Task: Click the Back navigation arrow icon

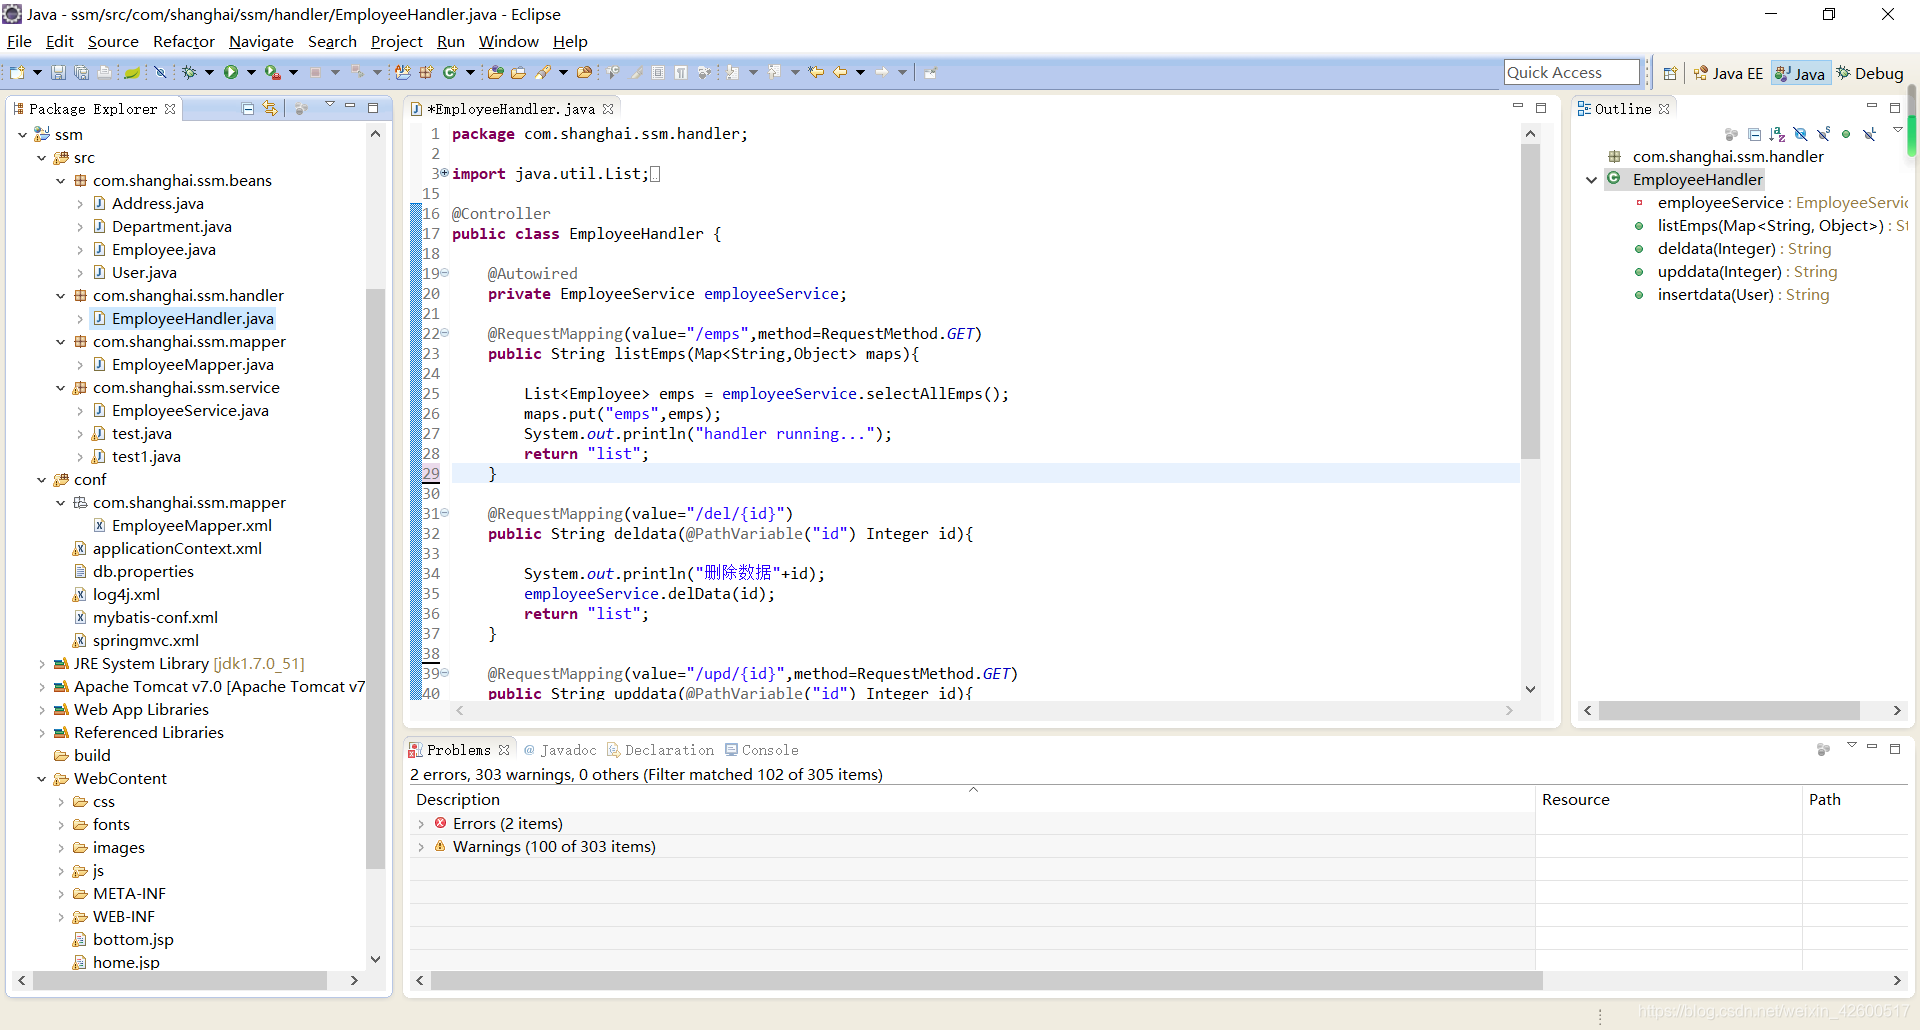Action: coord(840,72)
